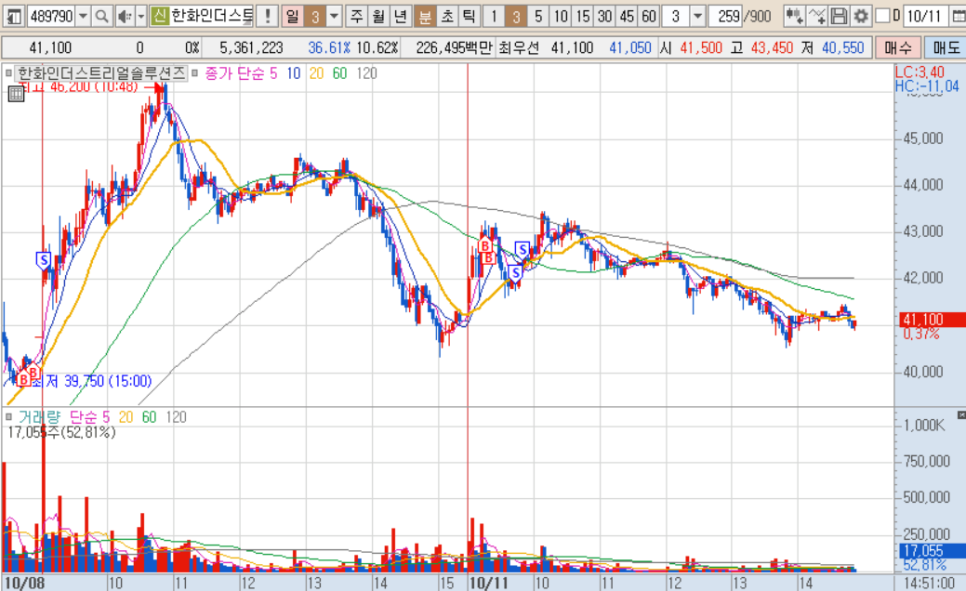
Task: Open the dropdown next to 일 3
Action: [334, 16]
